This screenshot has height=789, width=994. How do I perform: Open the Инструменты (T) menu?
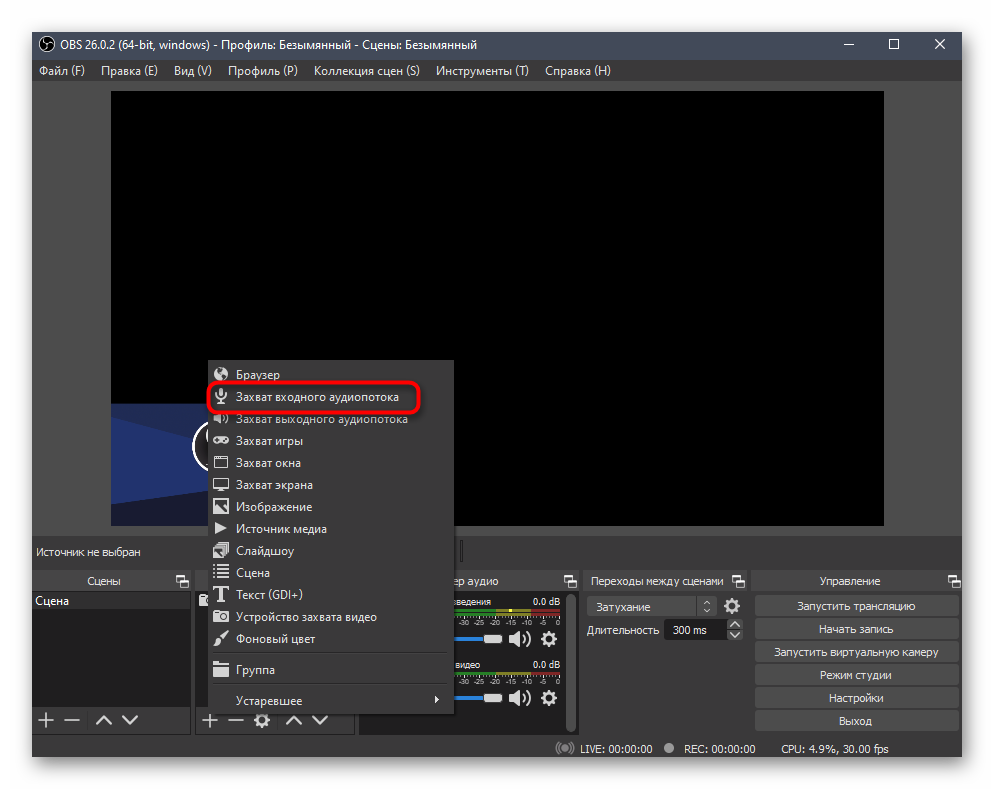482,70
